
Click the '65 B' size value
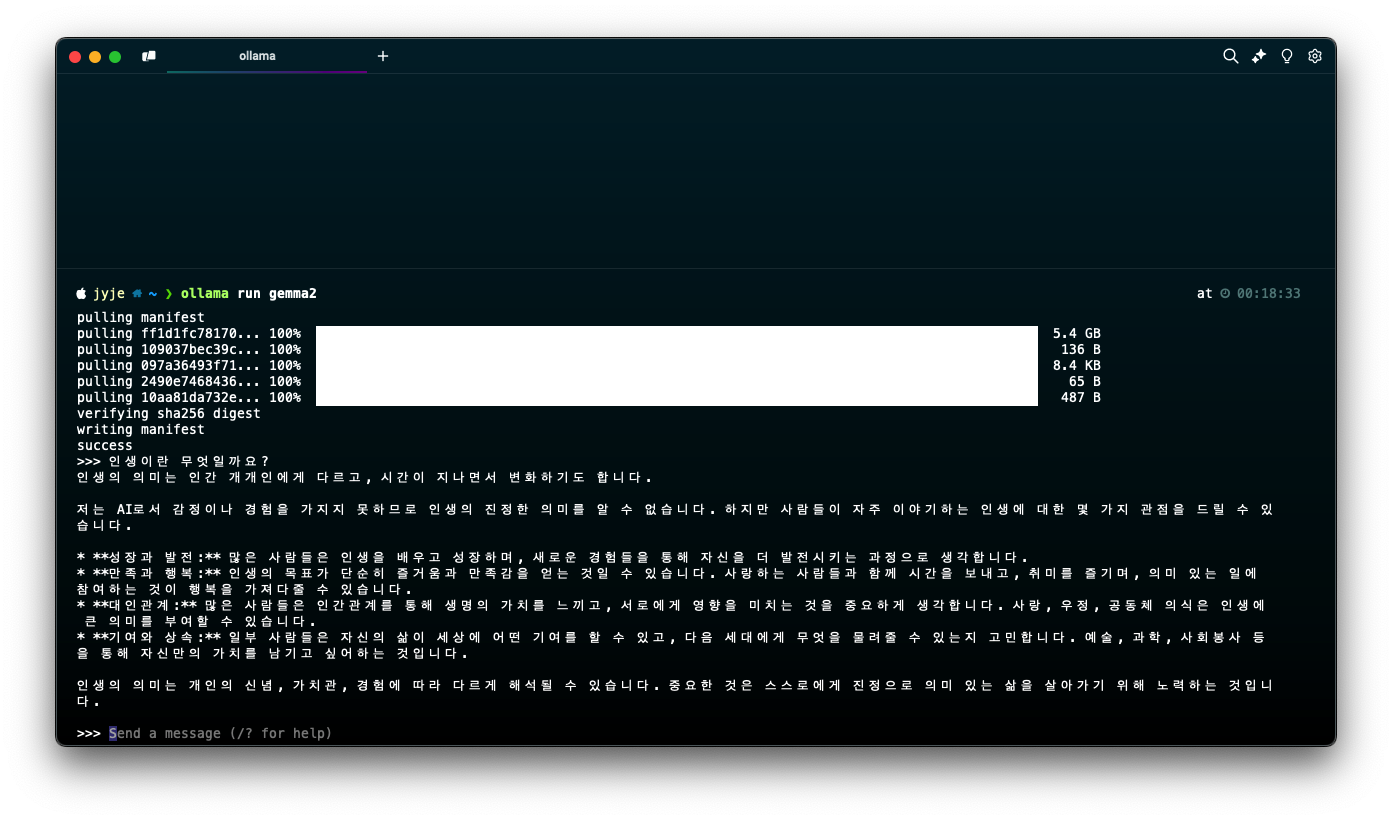1085,381
